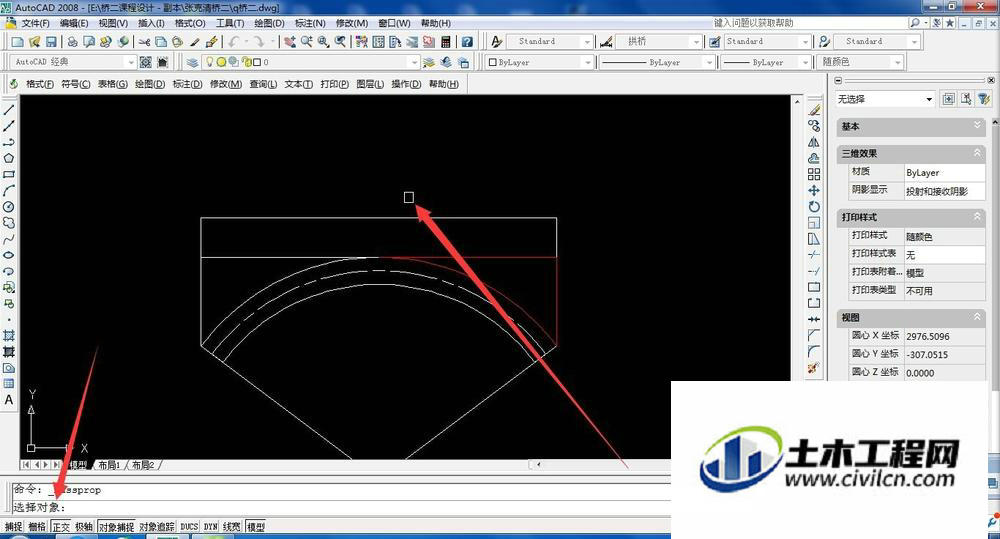1000x539 pixels.
Task: Select the Revision Cloud tool
Action: tap(9, 223)
